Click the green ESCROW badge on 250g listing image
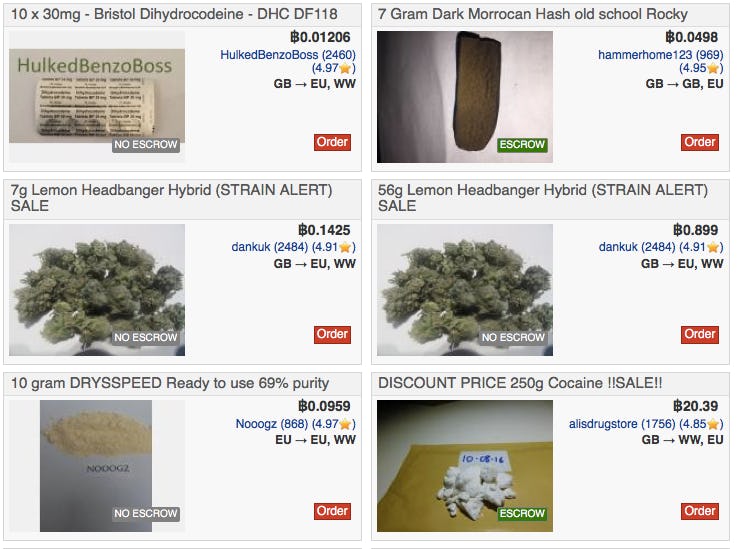This screenshot has height=549, width=747. tap(522, 514)
